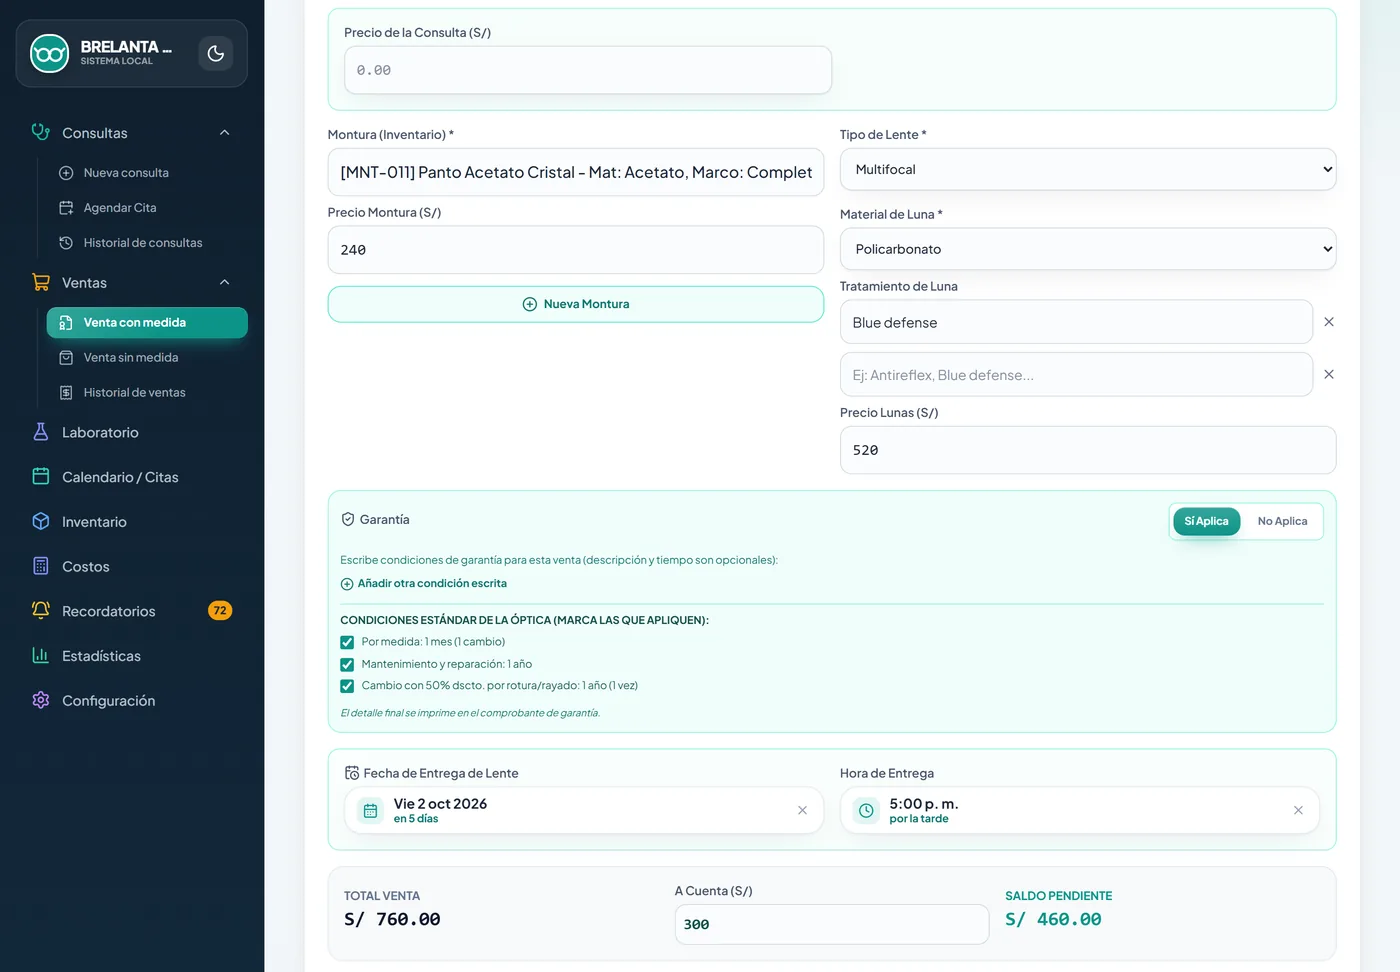Screen dimensions: 1400x972
Task: Collapse the Ventas section
Action: (225, 283)
